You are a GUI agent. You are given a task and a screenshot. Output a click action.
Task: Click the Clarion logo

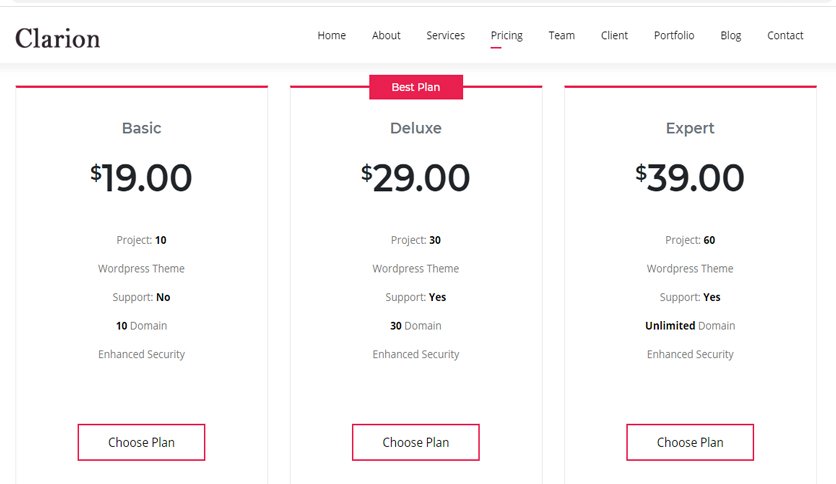(58, 38)
